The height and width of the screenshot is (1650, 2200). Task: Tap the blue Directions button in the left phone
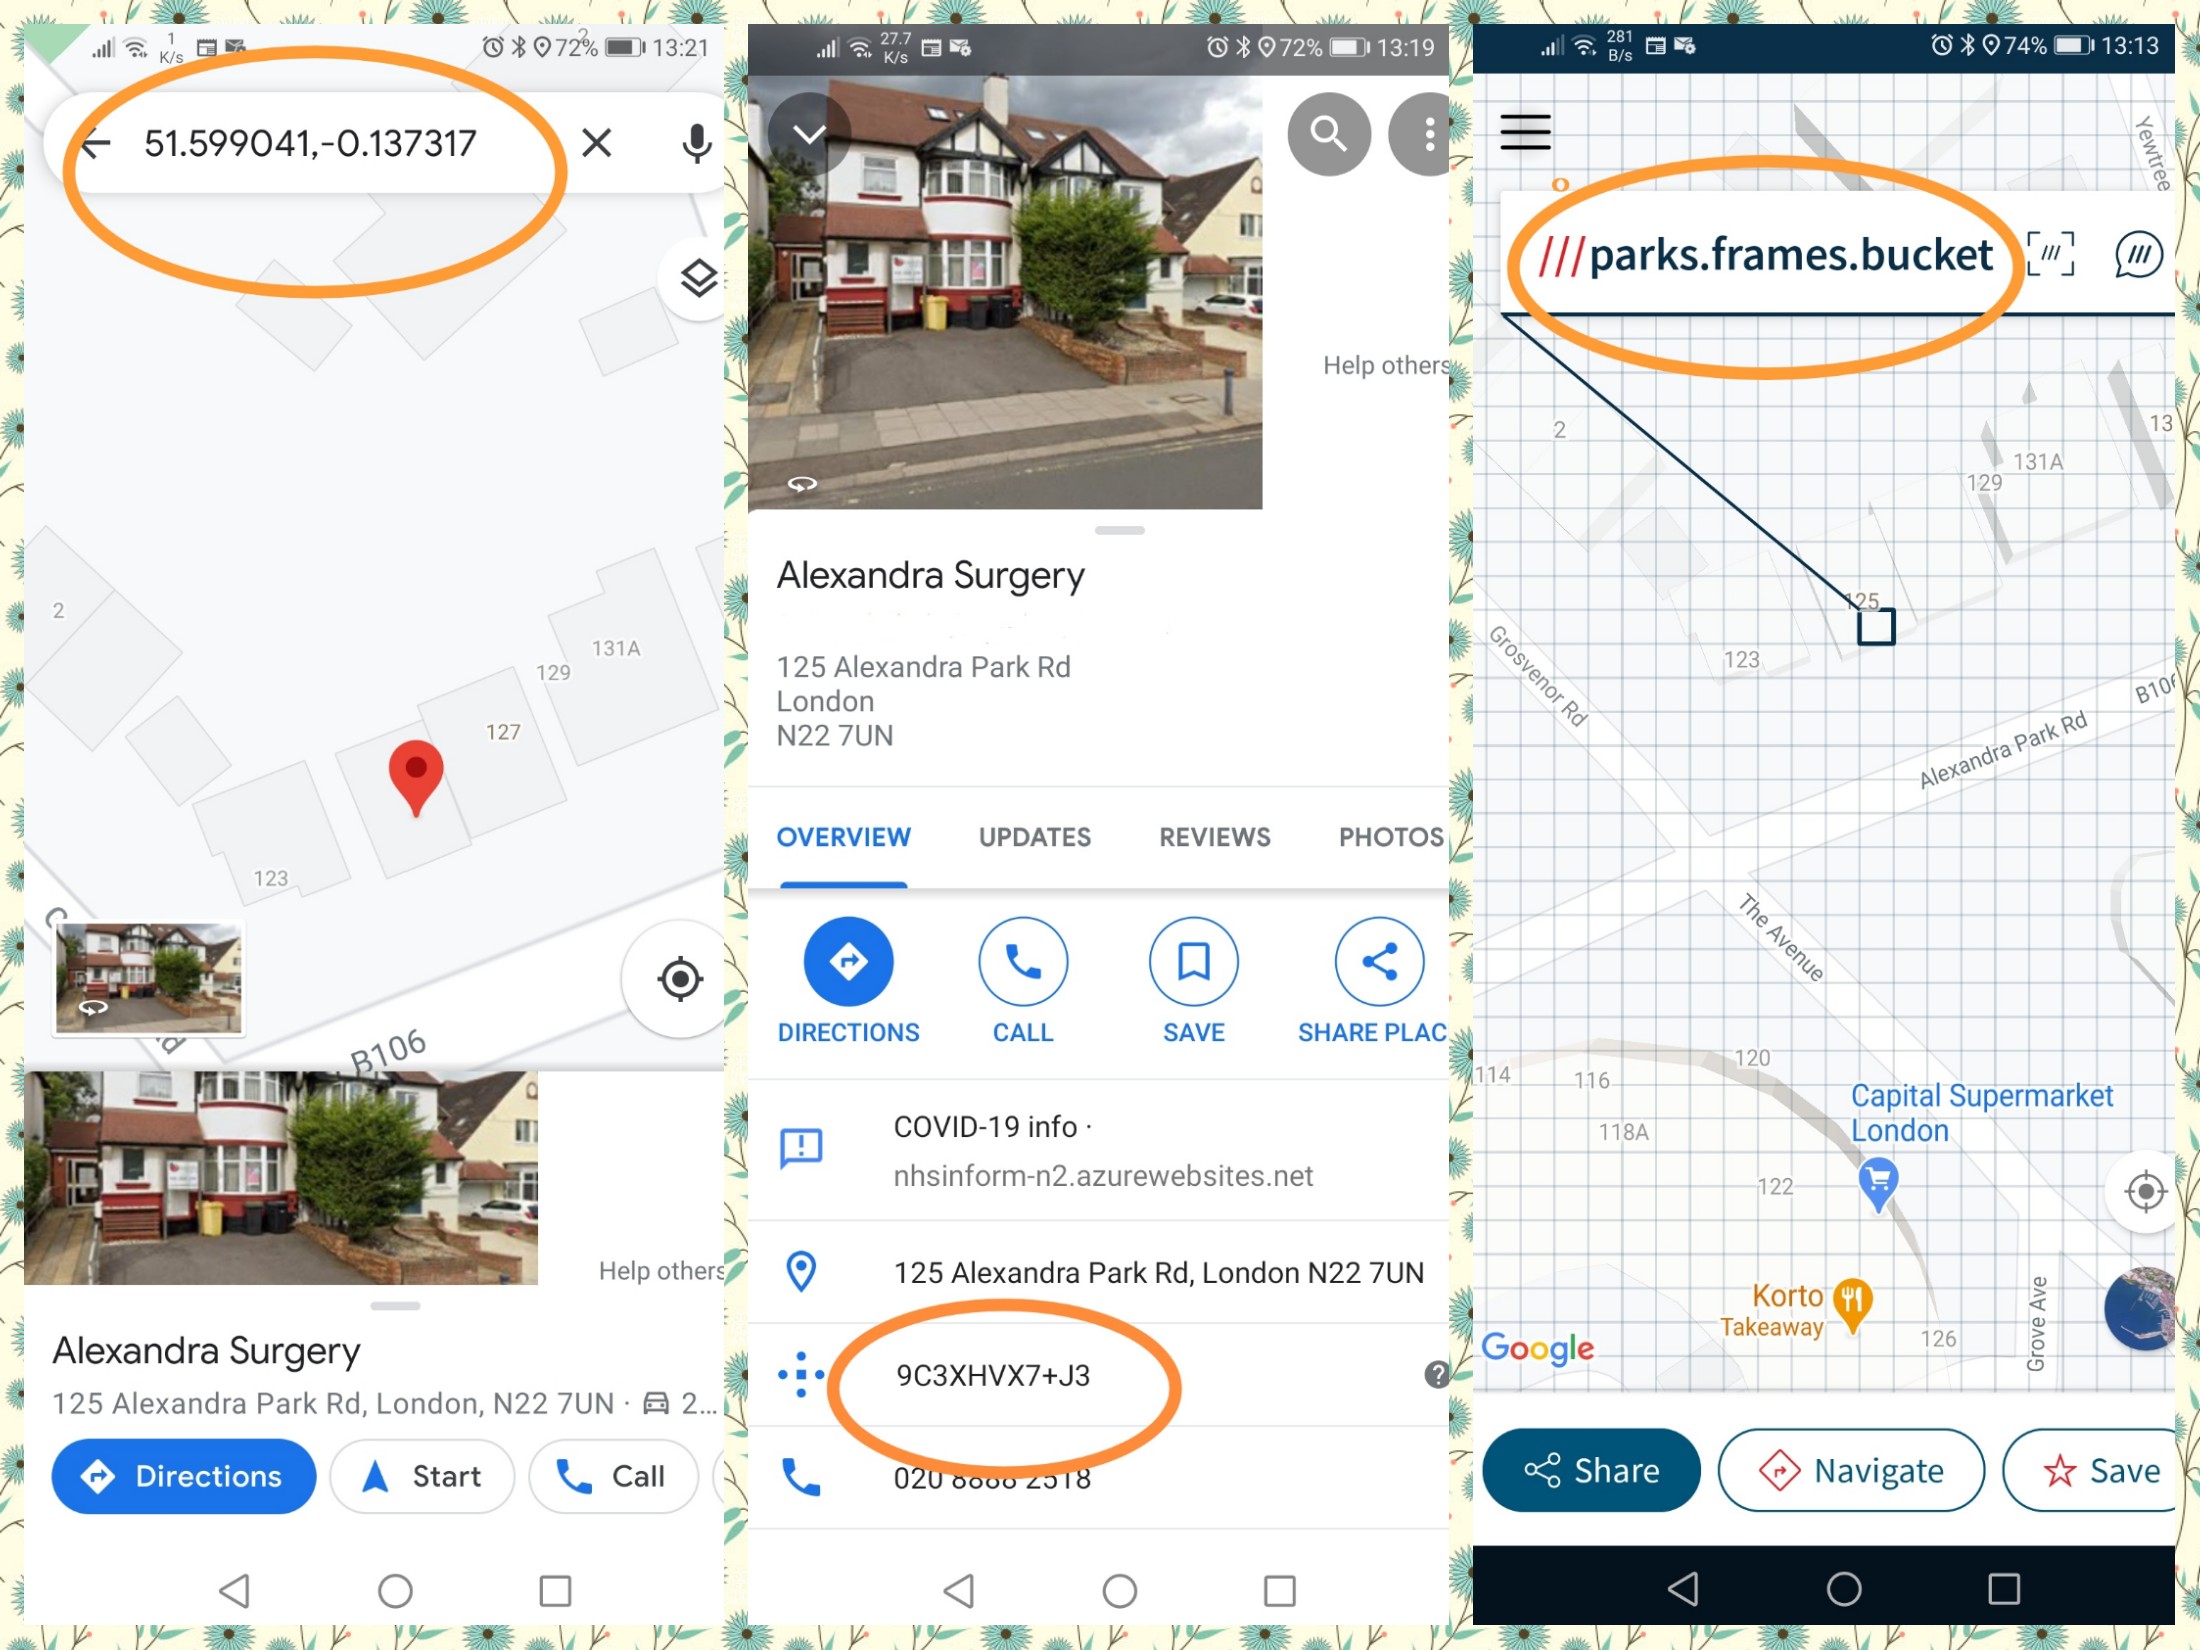coord(184,1476)
